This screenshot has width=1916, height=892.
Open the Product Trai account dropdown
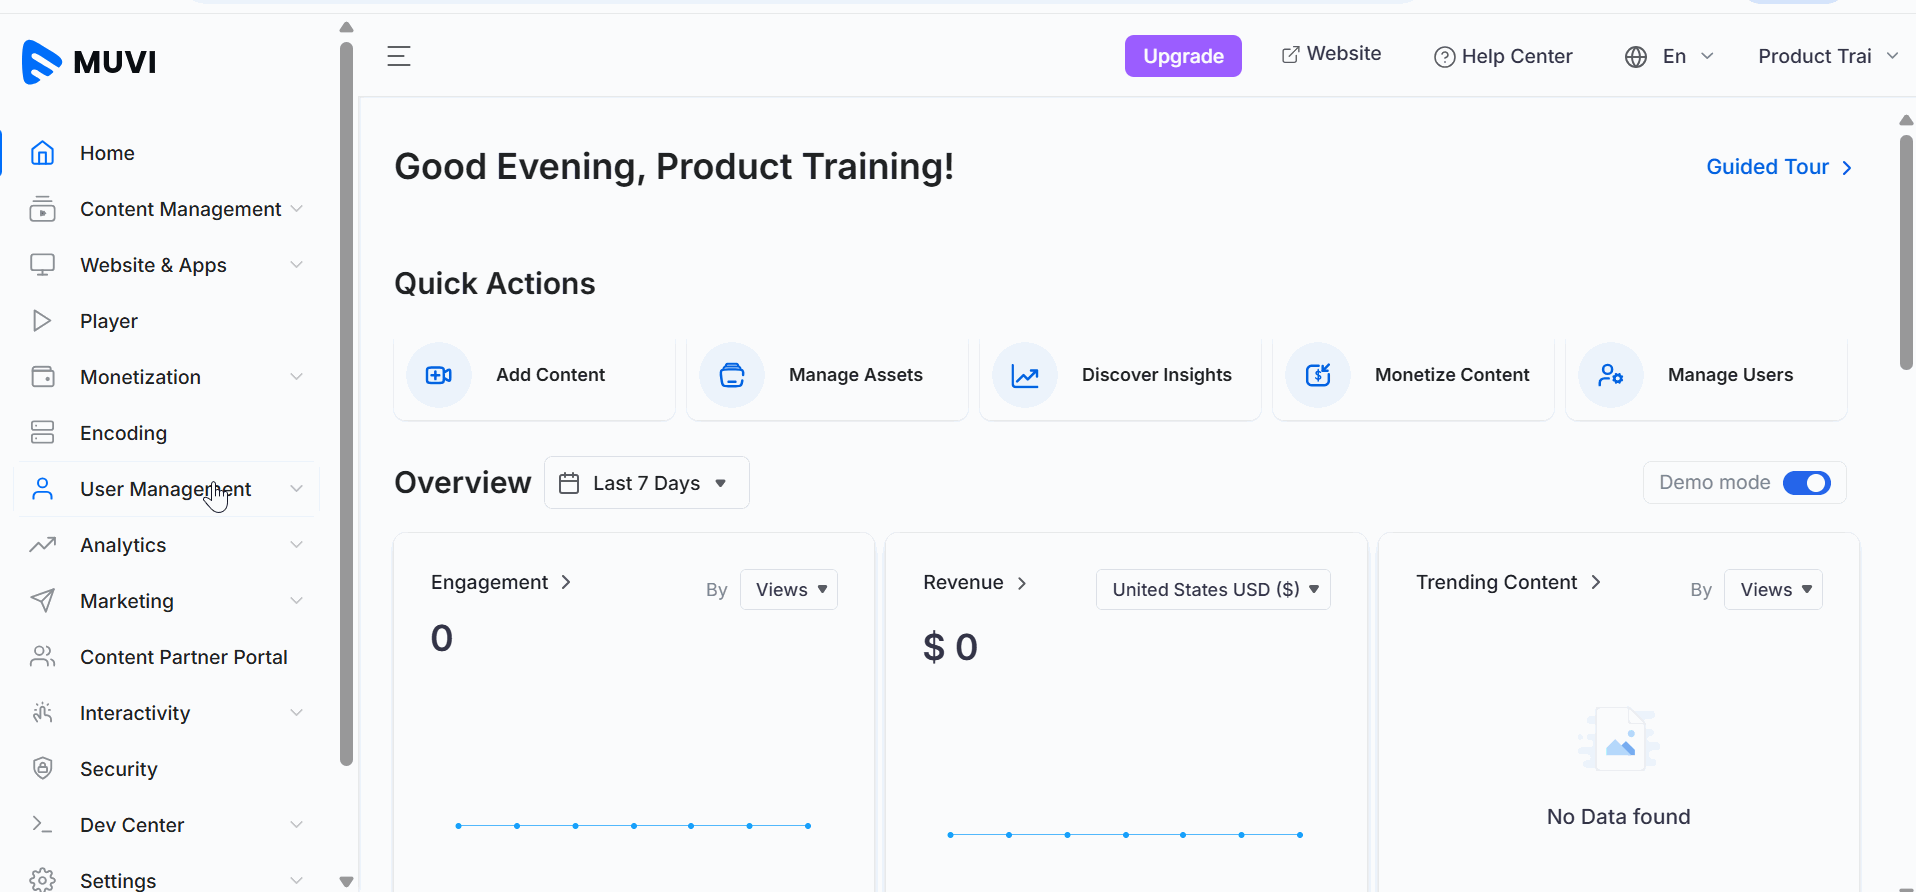point(1828,57)
